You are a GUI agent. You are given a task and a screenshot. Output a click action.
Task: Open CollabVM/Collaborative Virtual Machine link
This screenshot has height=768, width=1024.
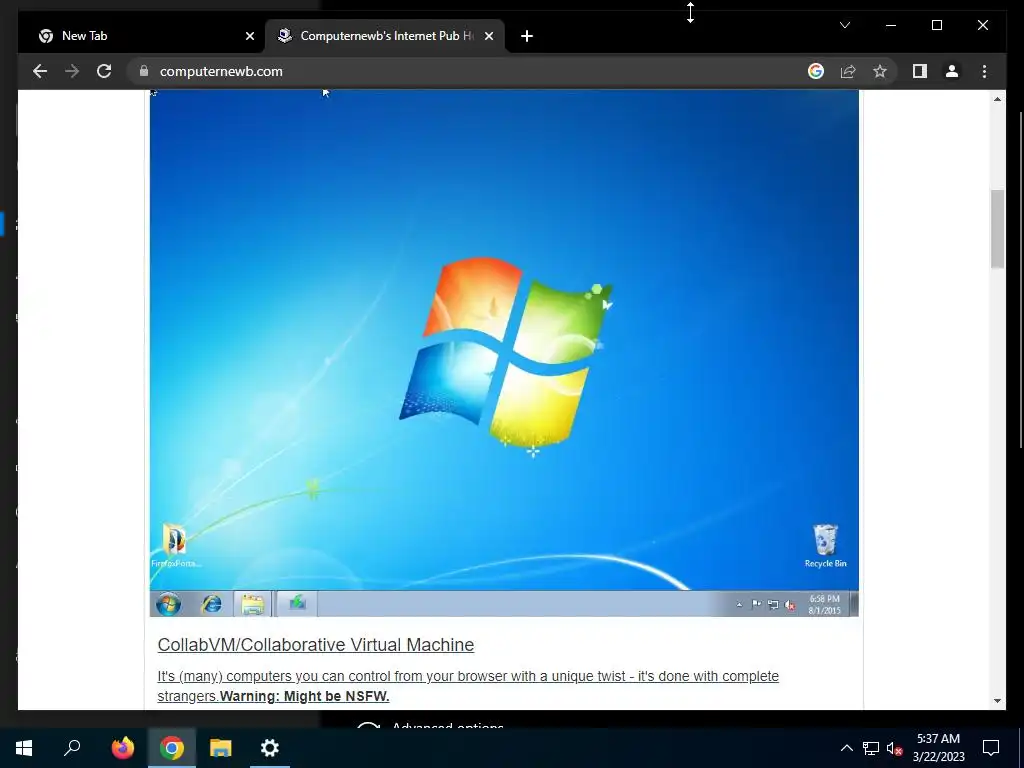click(315, 645)
